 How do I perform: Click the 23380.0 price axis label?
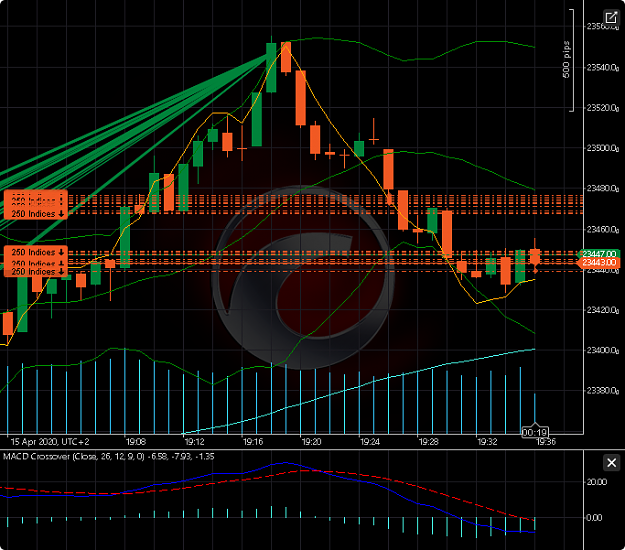point(603,390)
